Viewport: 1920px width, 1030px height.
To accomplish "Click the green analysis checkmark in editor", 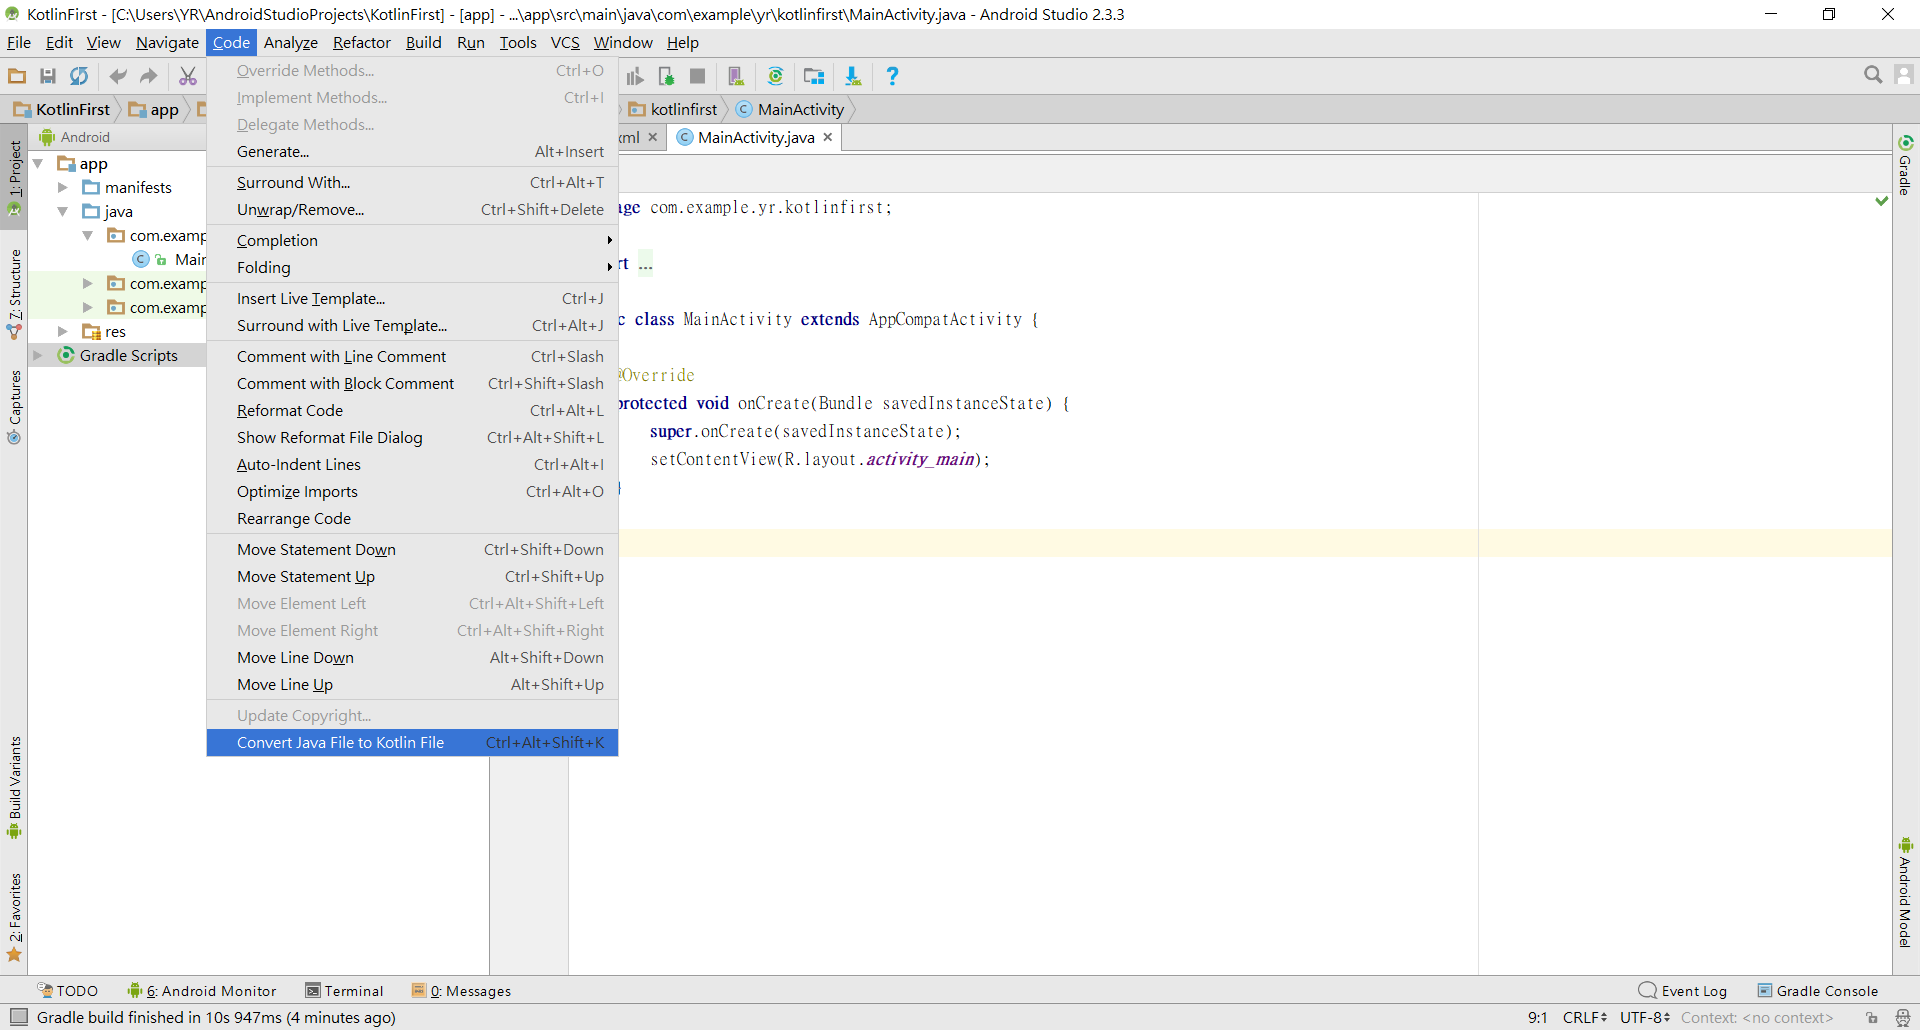I will click(1882, 201).
